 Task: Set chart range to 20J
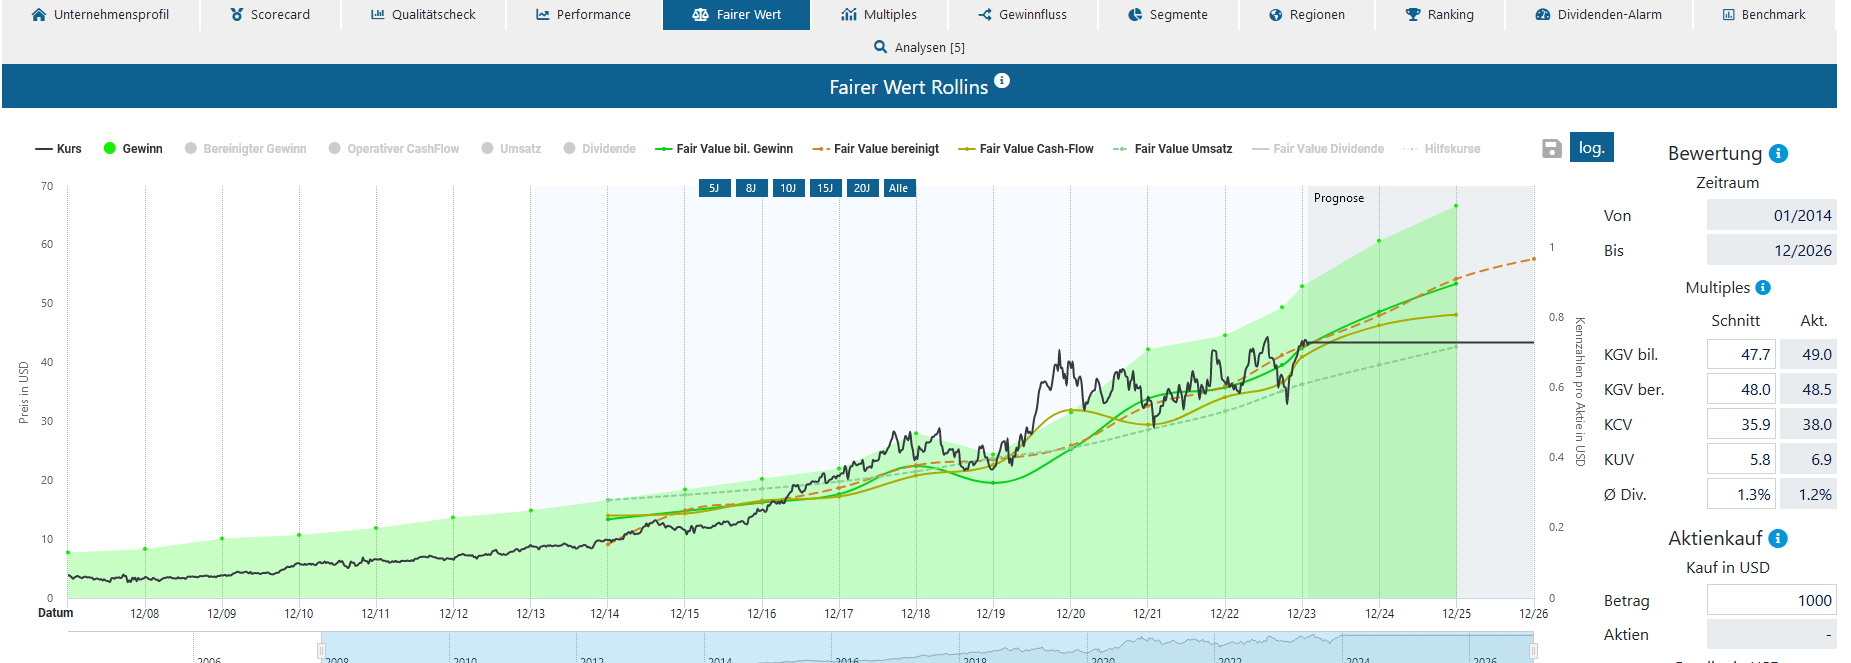(862, 188)
